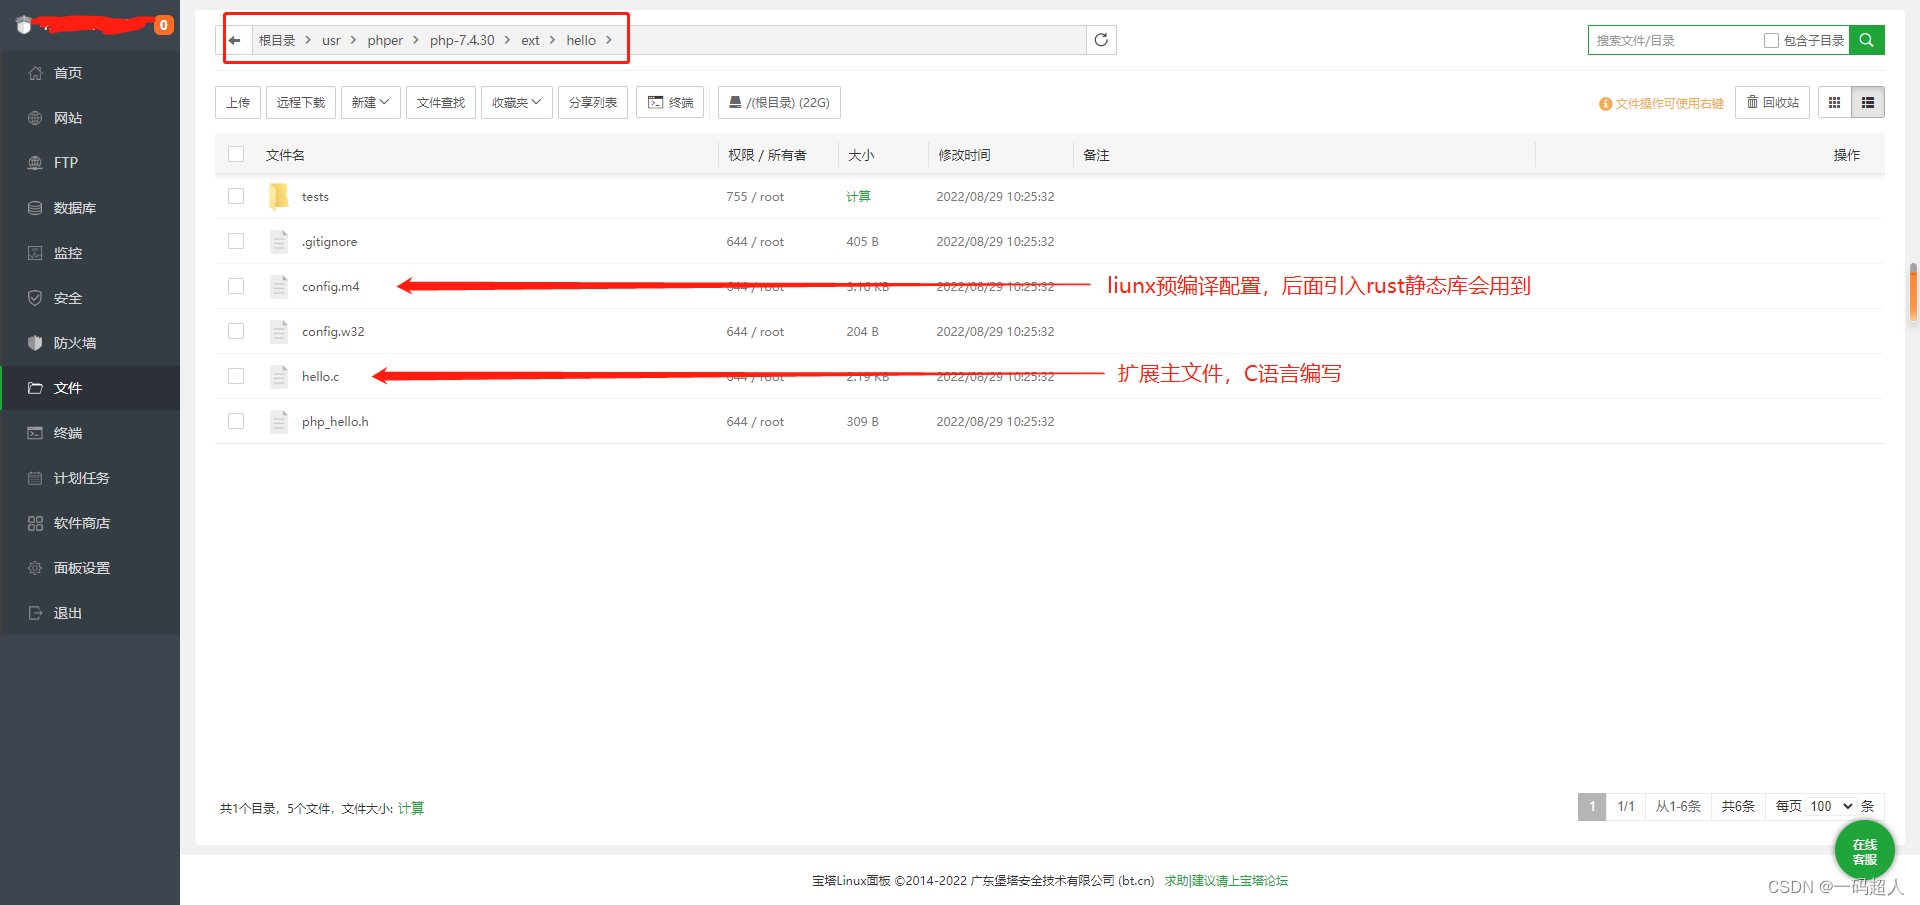Click the 上传 upload button

click(x=238, y=102)
